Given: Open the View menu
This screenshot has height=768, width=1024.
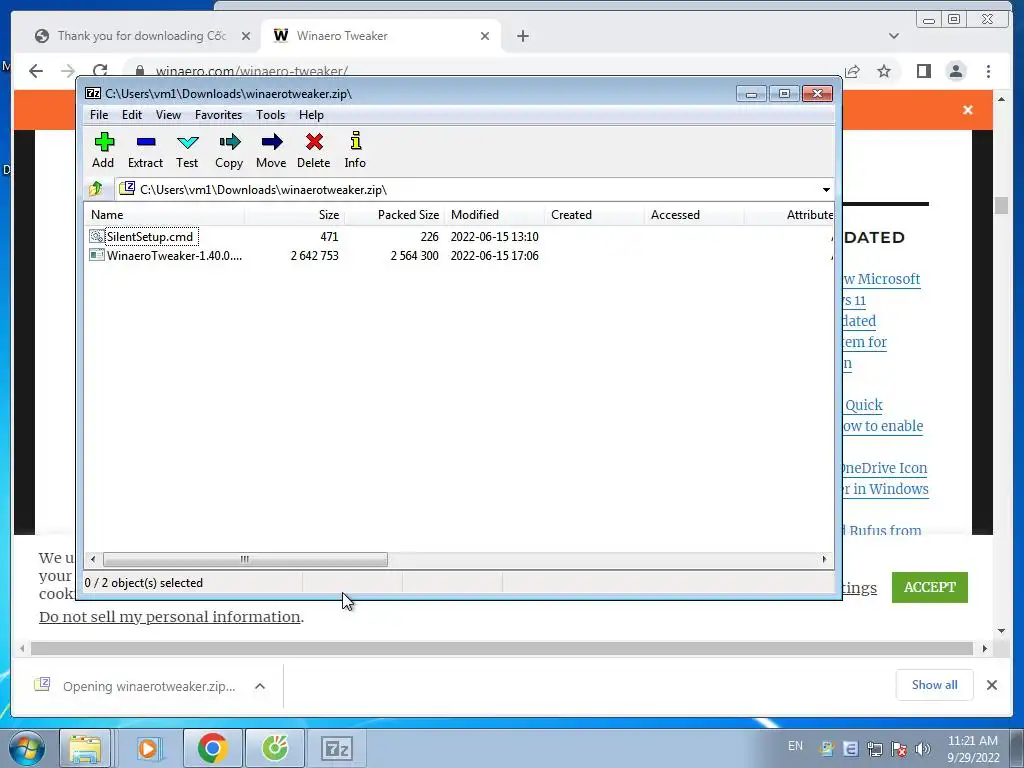Looking at the screenshot, I should tap(168, 115).
